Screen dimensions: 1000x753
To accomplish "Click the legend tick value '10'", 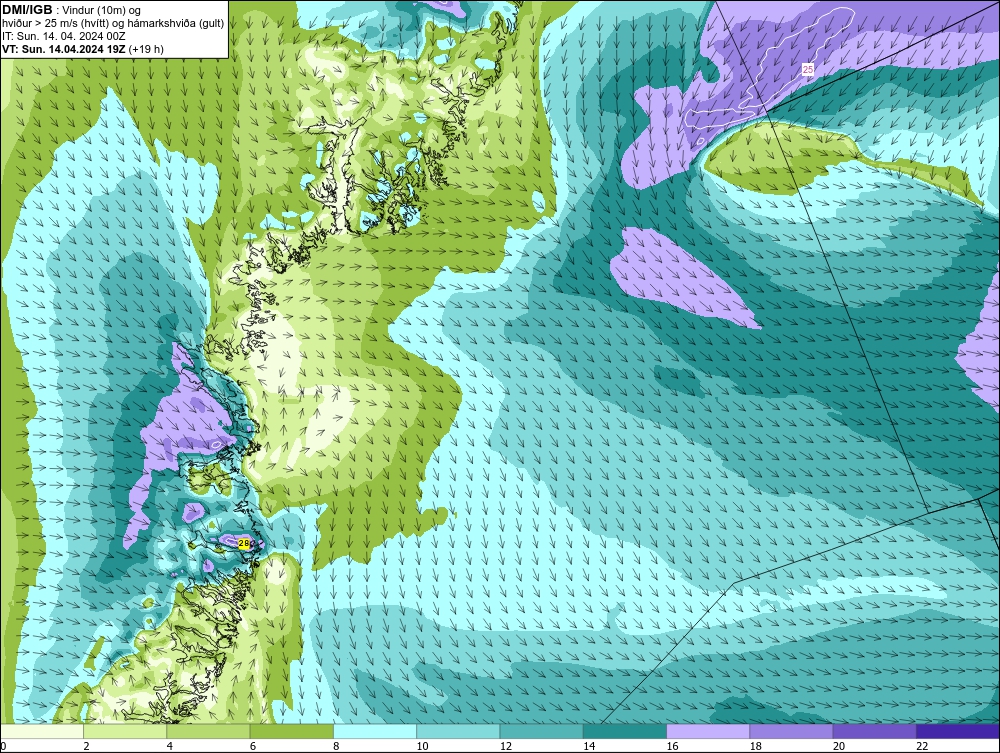I will 422,746.
